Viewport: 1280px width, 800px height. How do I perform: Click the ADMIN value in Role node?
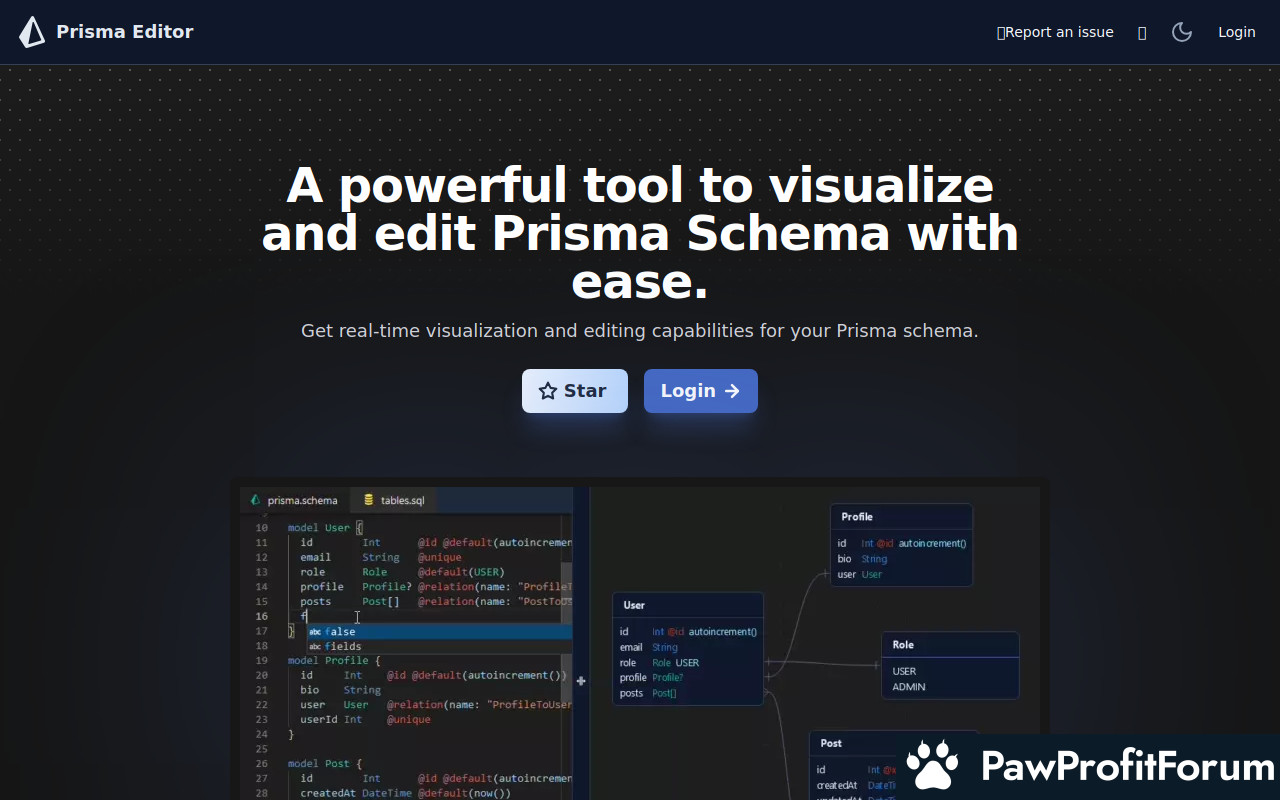click(x=909, y=687)
